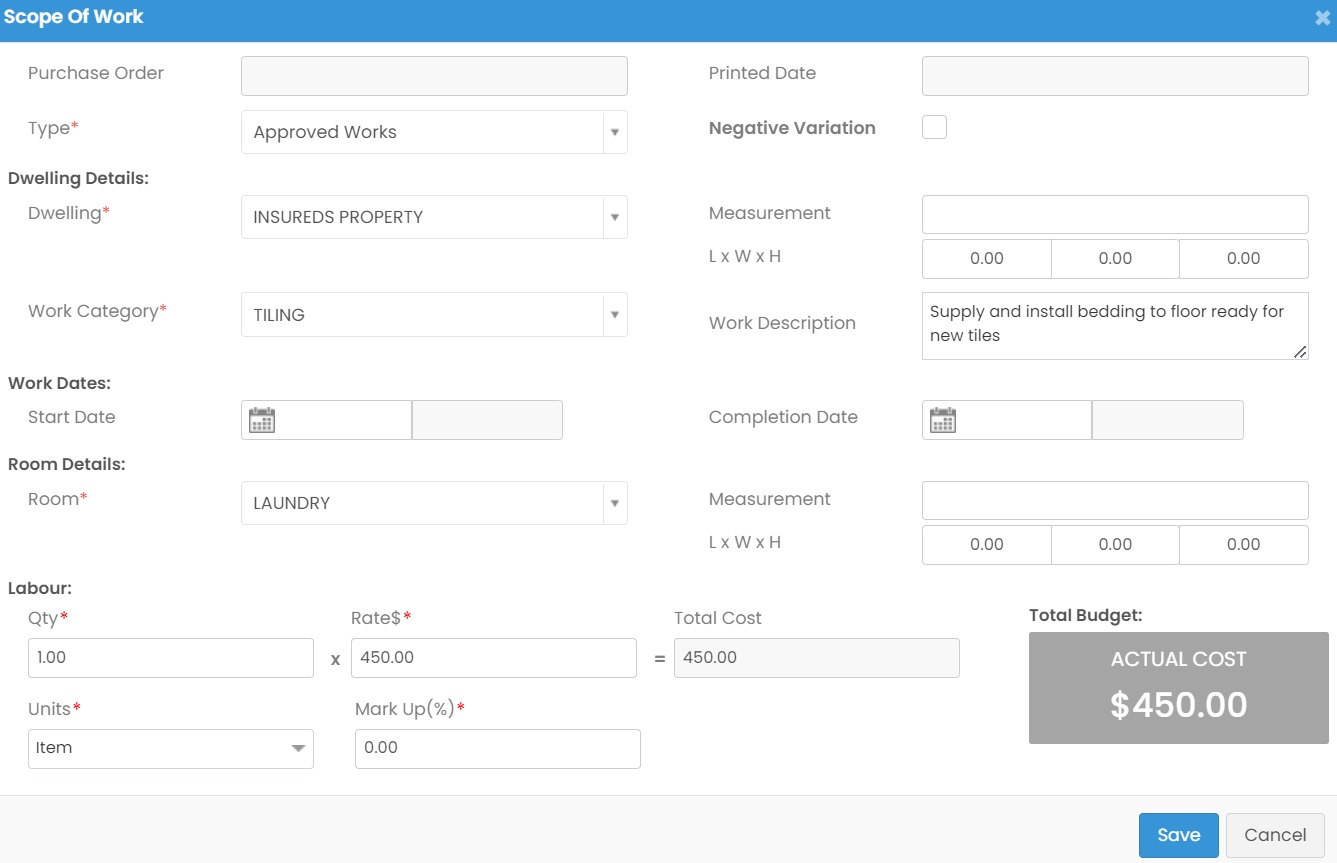Open the Units dropdown set to Item
1337x863 pixels.
coord(297,748)
